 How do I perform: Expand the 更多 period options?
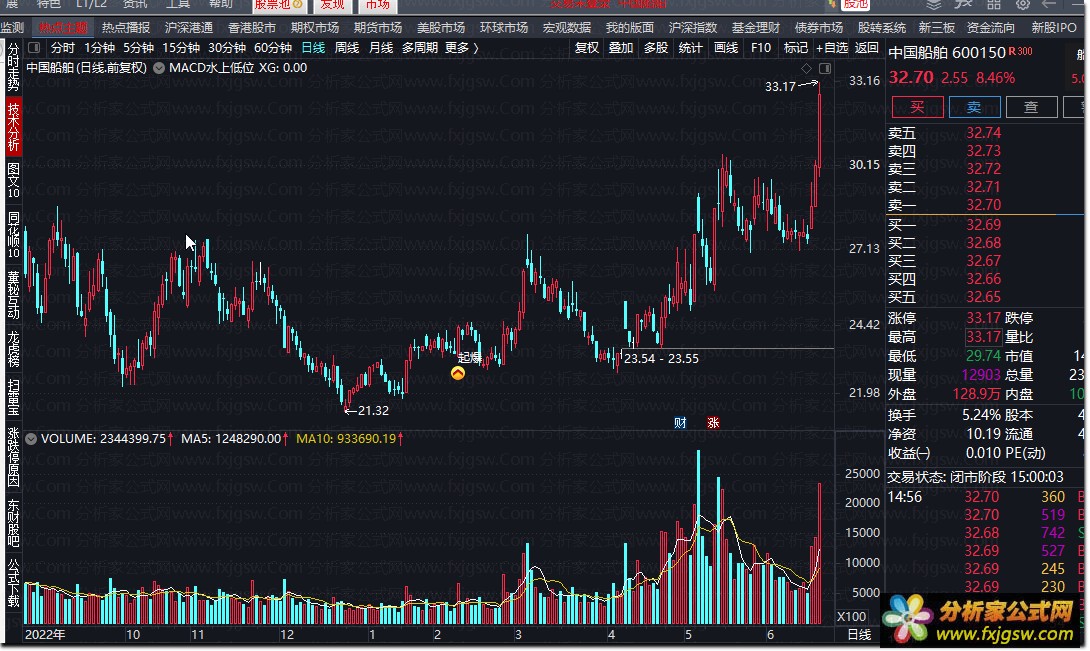pos(462,48)
